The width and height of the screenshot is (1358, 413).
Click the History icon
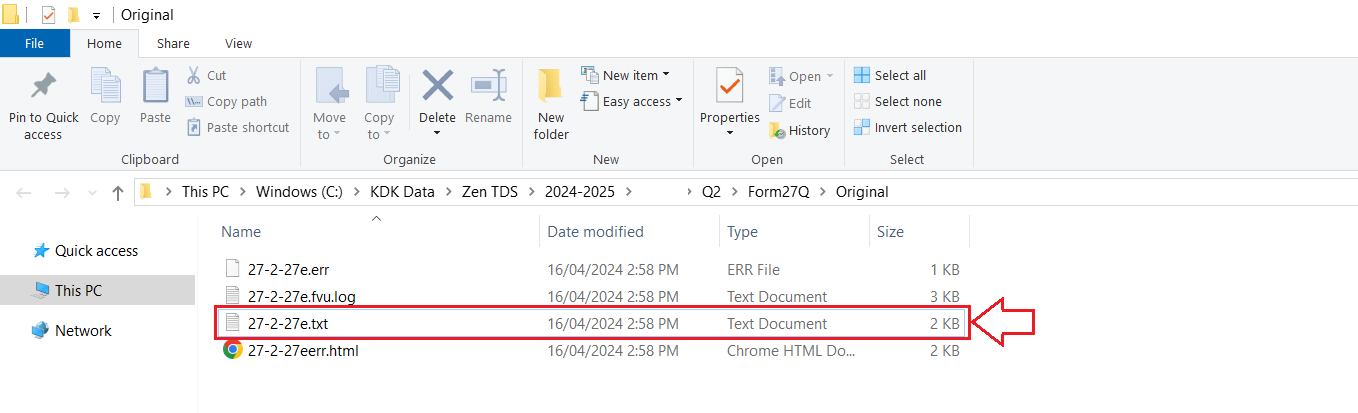777,130
